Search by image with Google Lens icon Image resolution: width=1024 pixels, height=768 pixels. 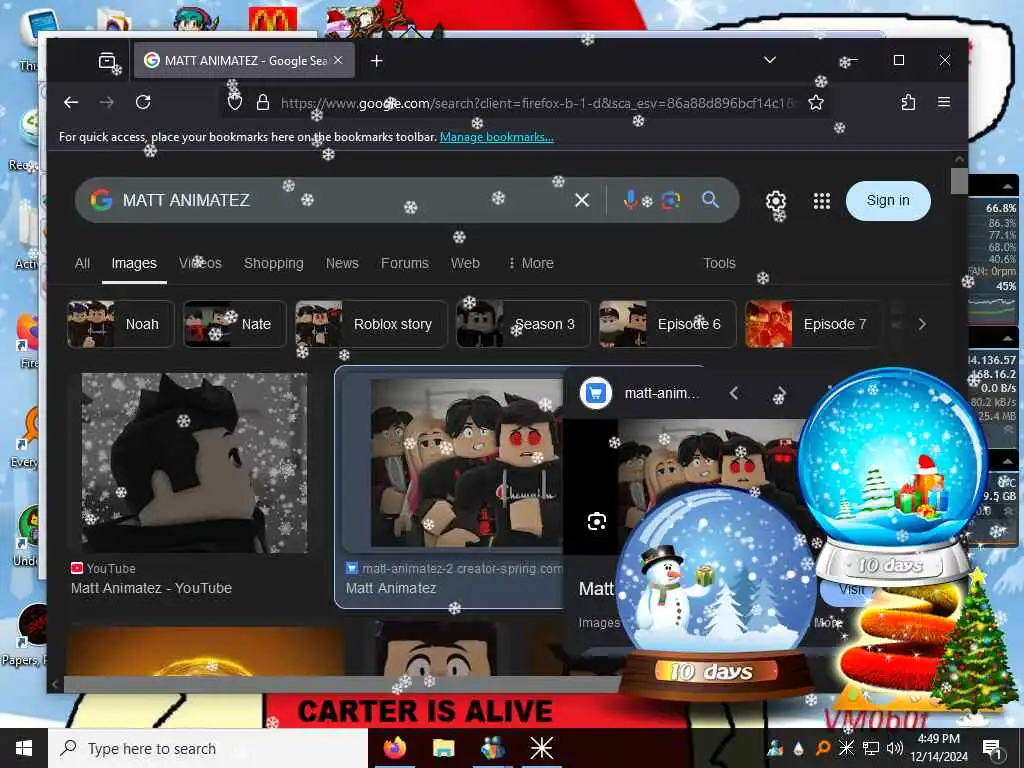[x=671, y=200]
